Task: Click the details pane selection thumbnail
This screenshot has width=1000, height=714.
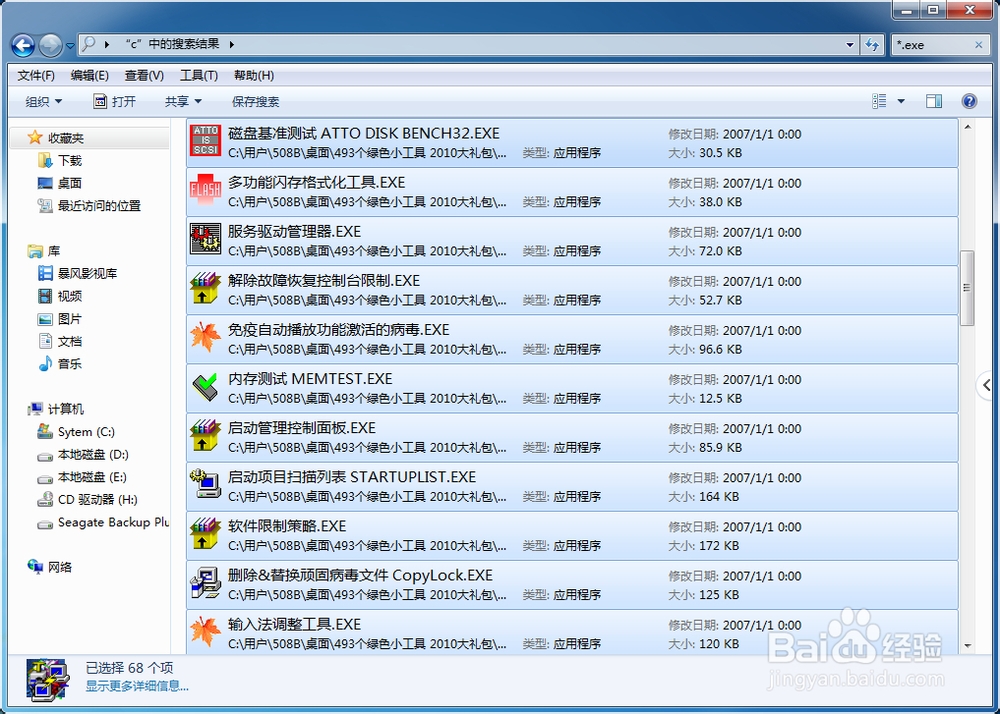Action: pos(48,678)
